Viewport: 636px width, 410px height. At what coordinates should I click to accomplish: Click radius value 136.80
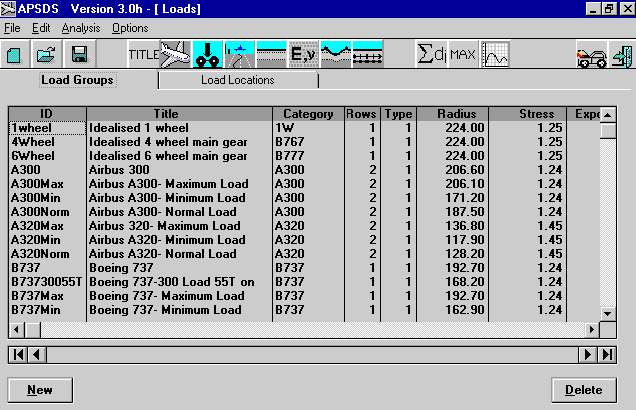click(x=465, y=226)
